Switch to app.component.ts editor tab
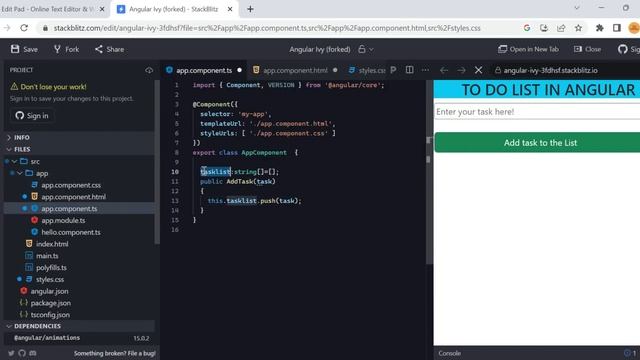Viewport: 640px width, 360px height. click(x=204, y=70)
